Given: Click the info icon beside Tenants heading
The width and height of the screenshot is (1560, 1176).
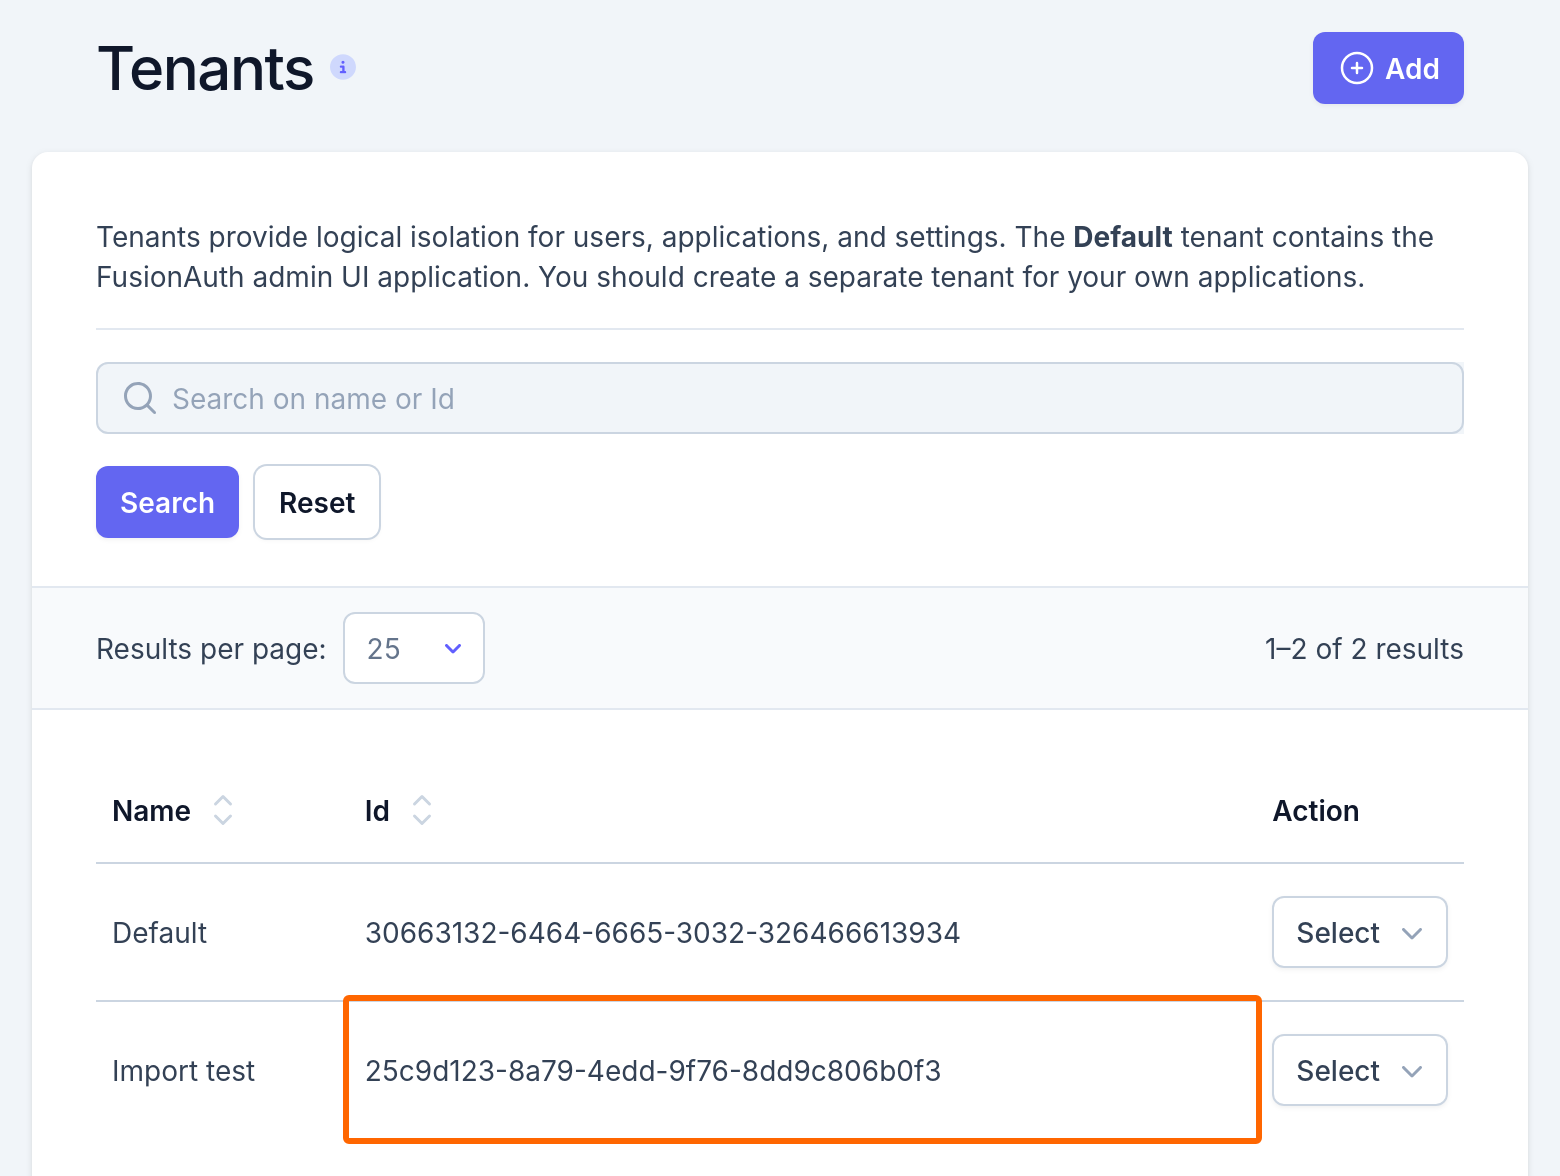Looking at the screenshot, I should (343, 67).
